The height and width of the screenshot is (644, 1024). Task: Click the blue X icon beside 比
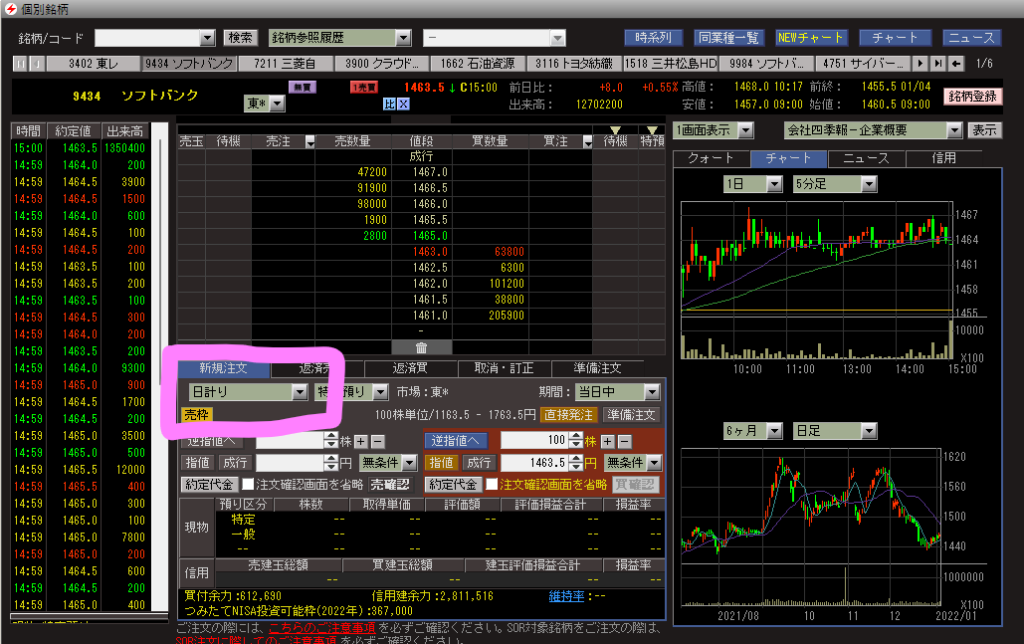(x=403, y=104)
